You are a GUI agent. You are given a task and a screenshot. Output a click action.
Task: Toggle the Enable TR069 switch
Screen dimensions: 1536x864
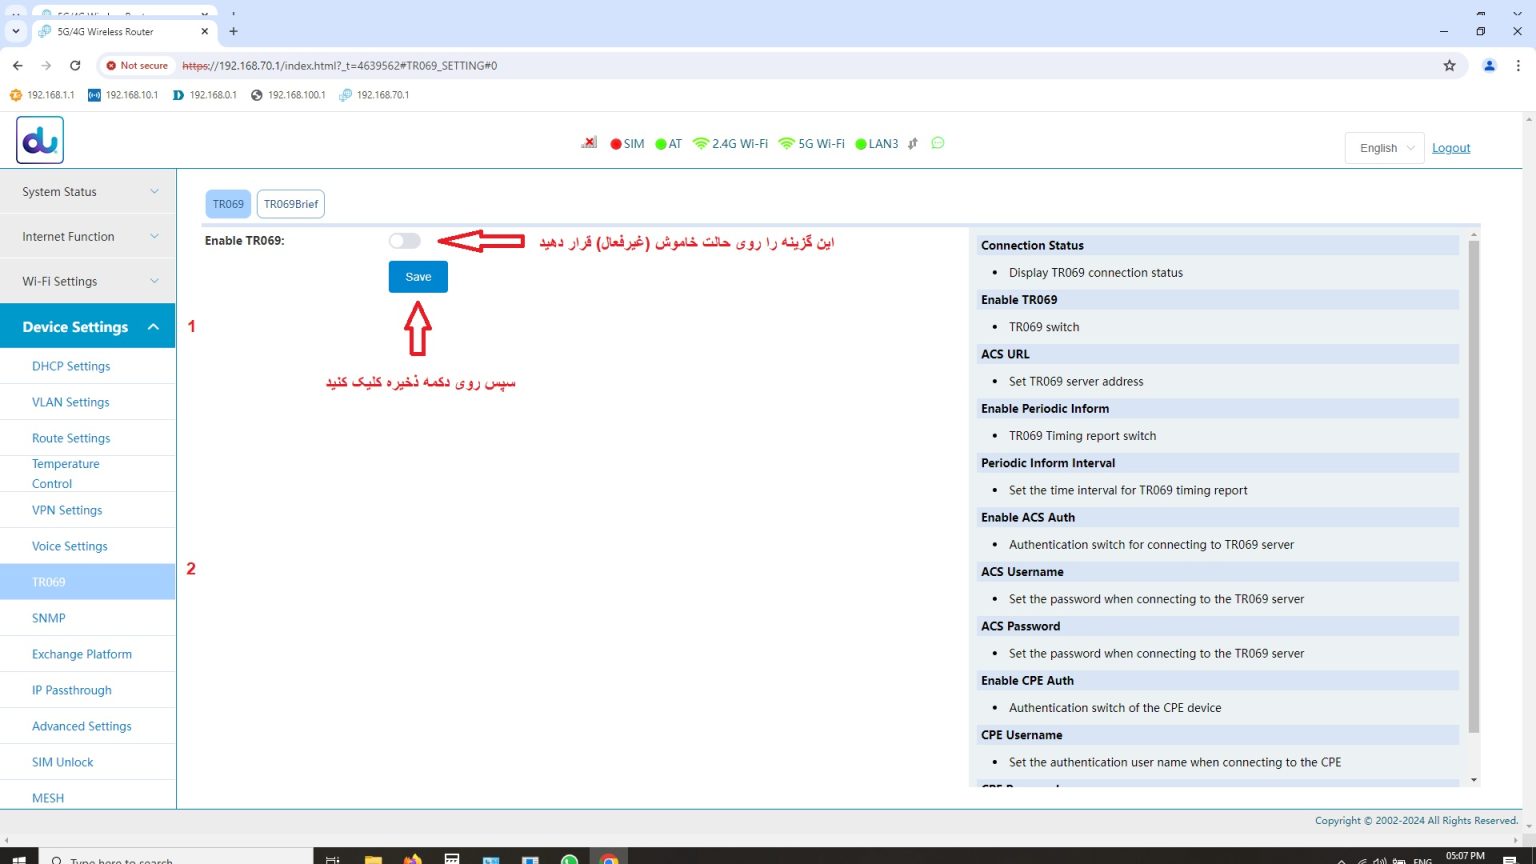405,241
